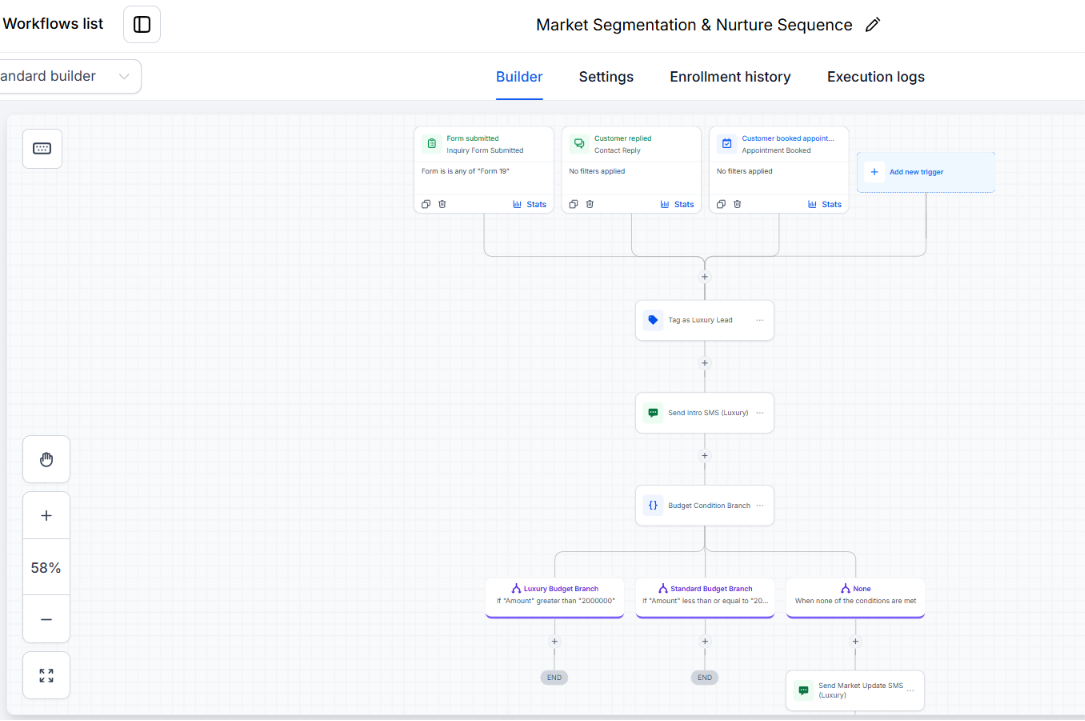Click END marker under Luxury Budget Branch
Image resolution: width=1085 pixels, height=721 pixels.
tap(554, 677)
